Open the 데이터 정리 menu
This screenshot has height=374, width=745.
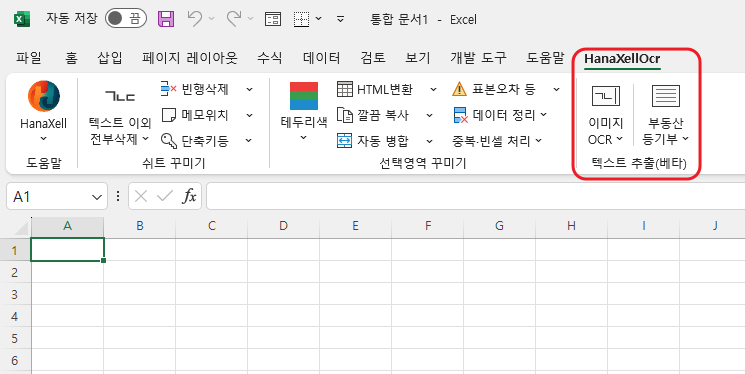click(499, 115)
